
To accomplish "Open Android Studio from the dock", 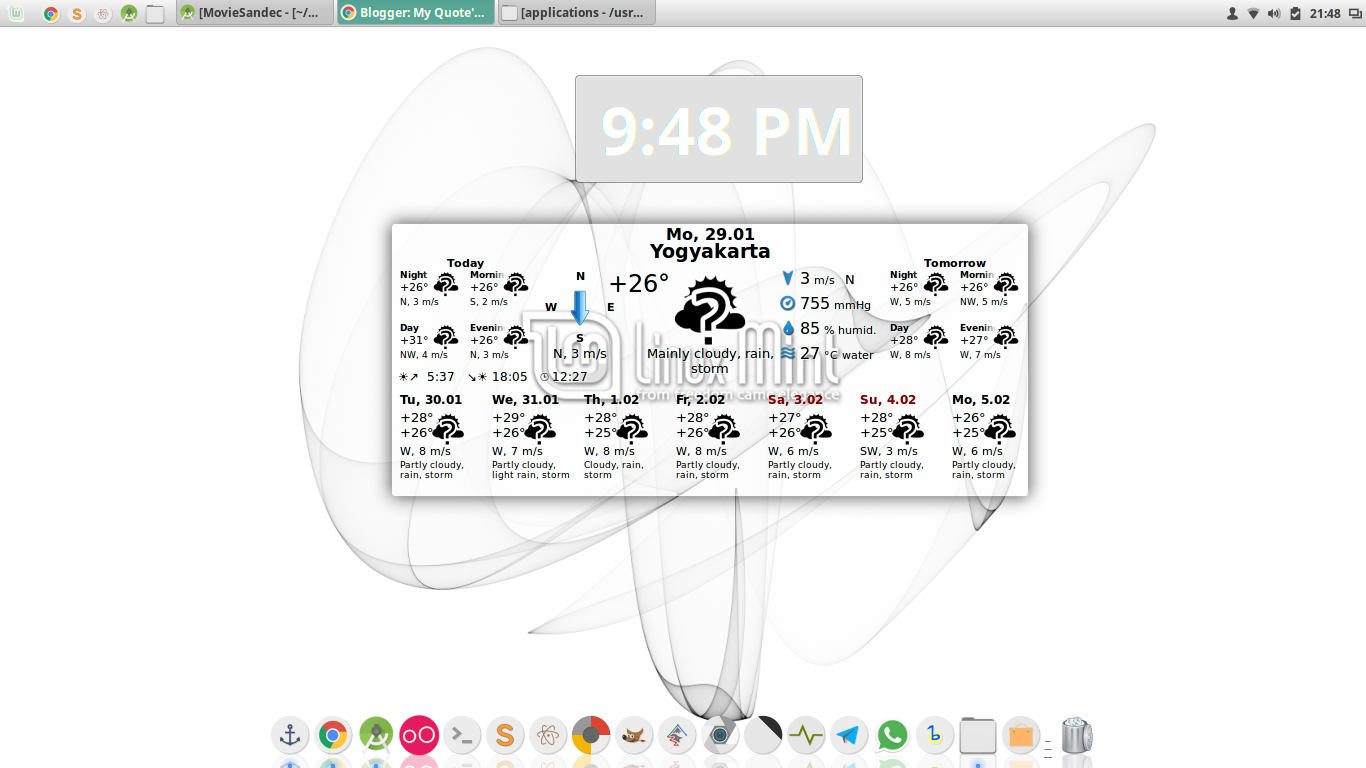I will (376, 736).
